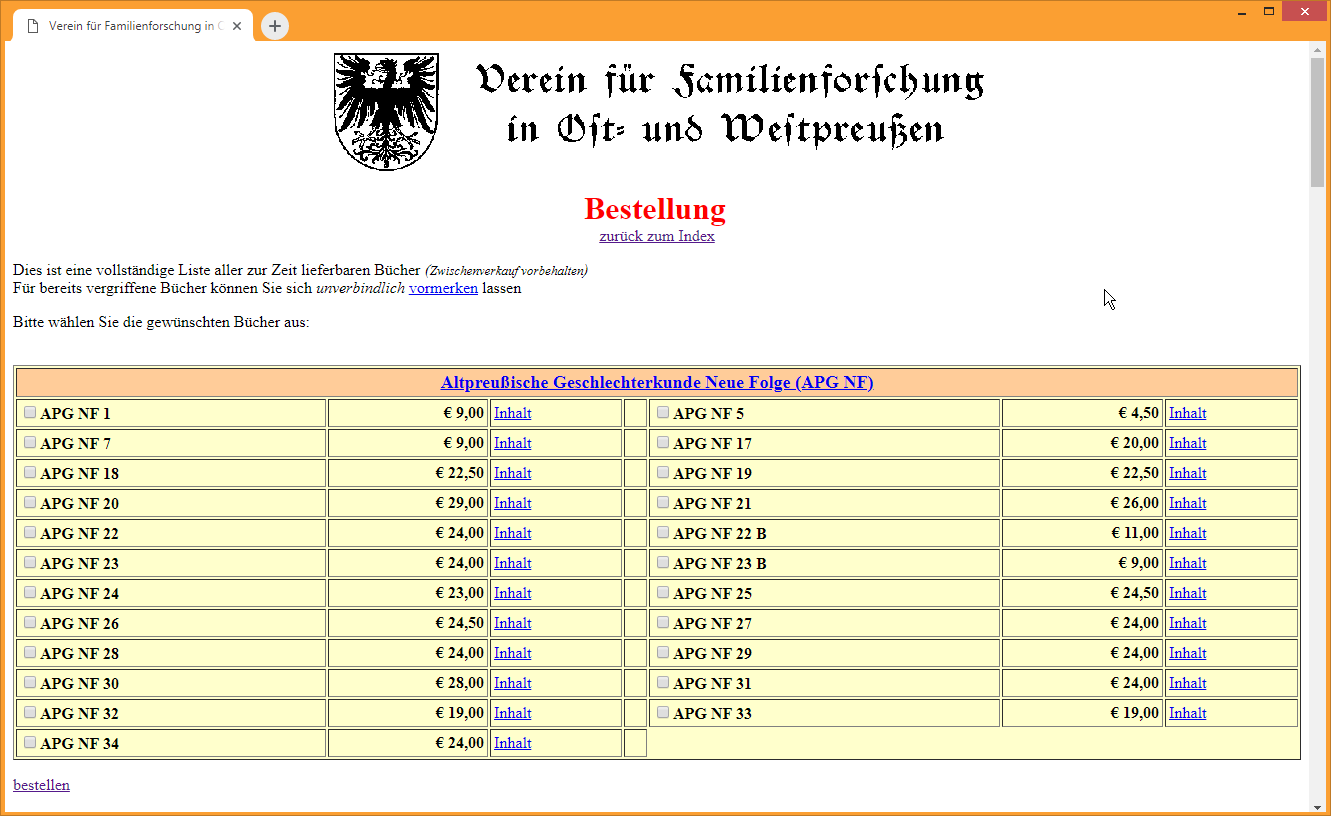Viewport: 1331px width, 816px height.
Task: Check the APG NF 34 checkbox
Action: [x=30, y=742]
